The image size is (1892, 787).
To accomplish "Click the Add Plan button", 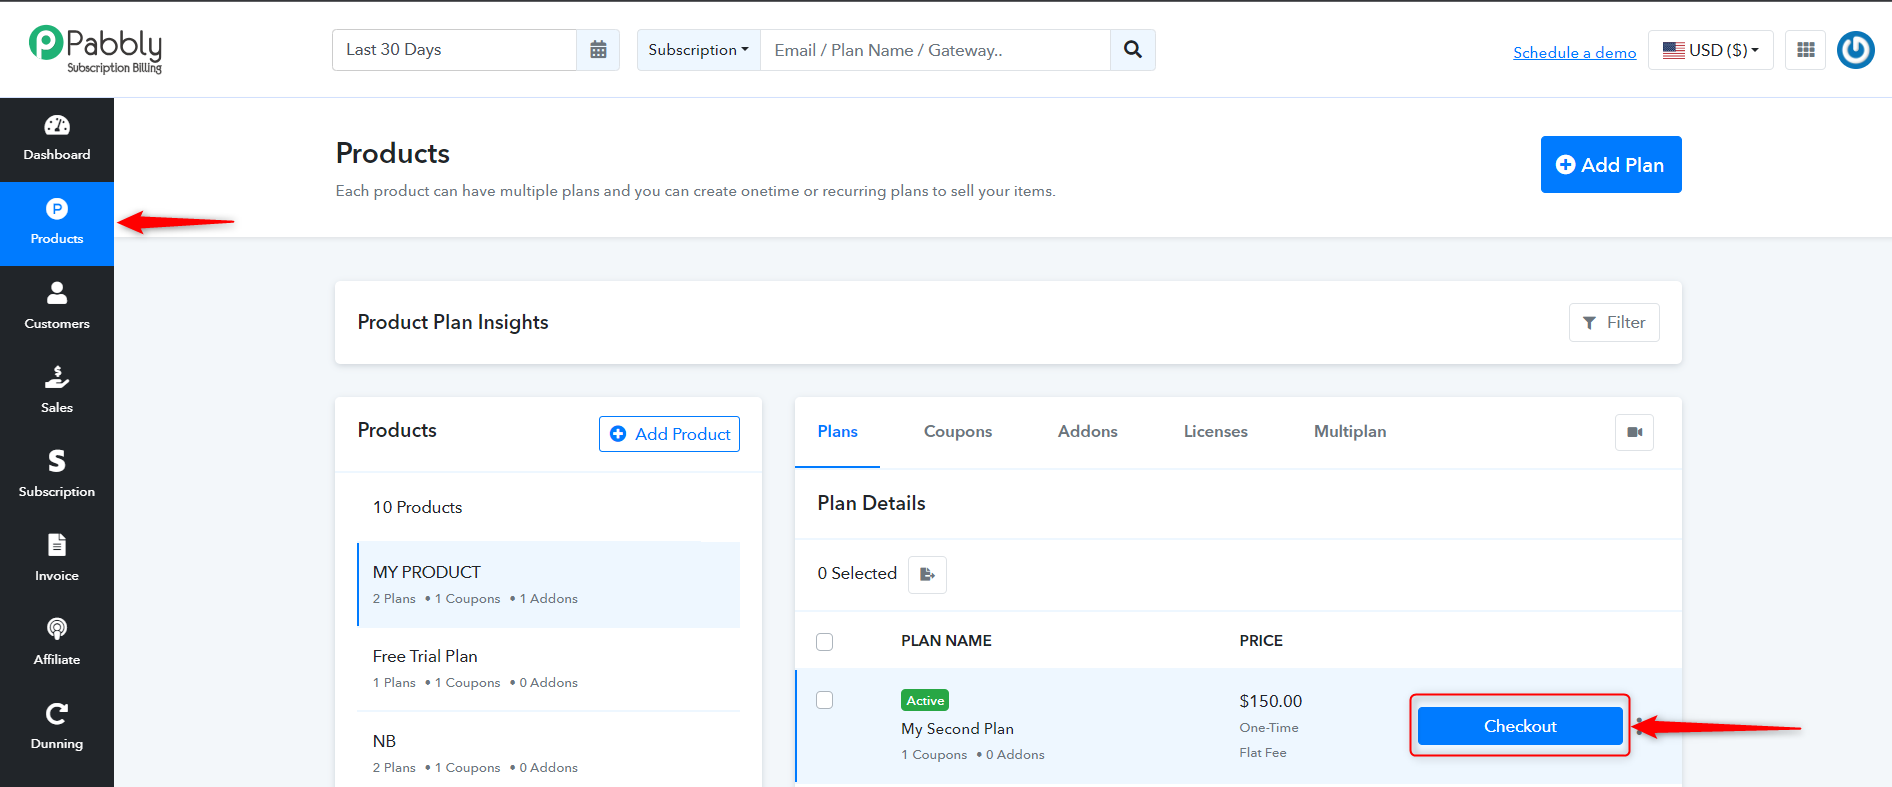I will tap(1611, 165).
